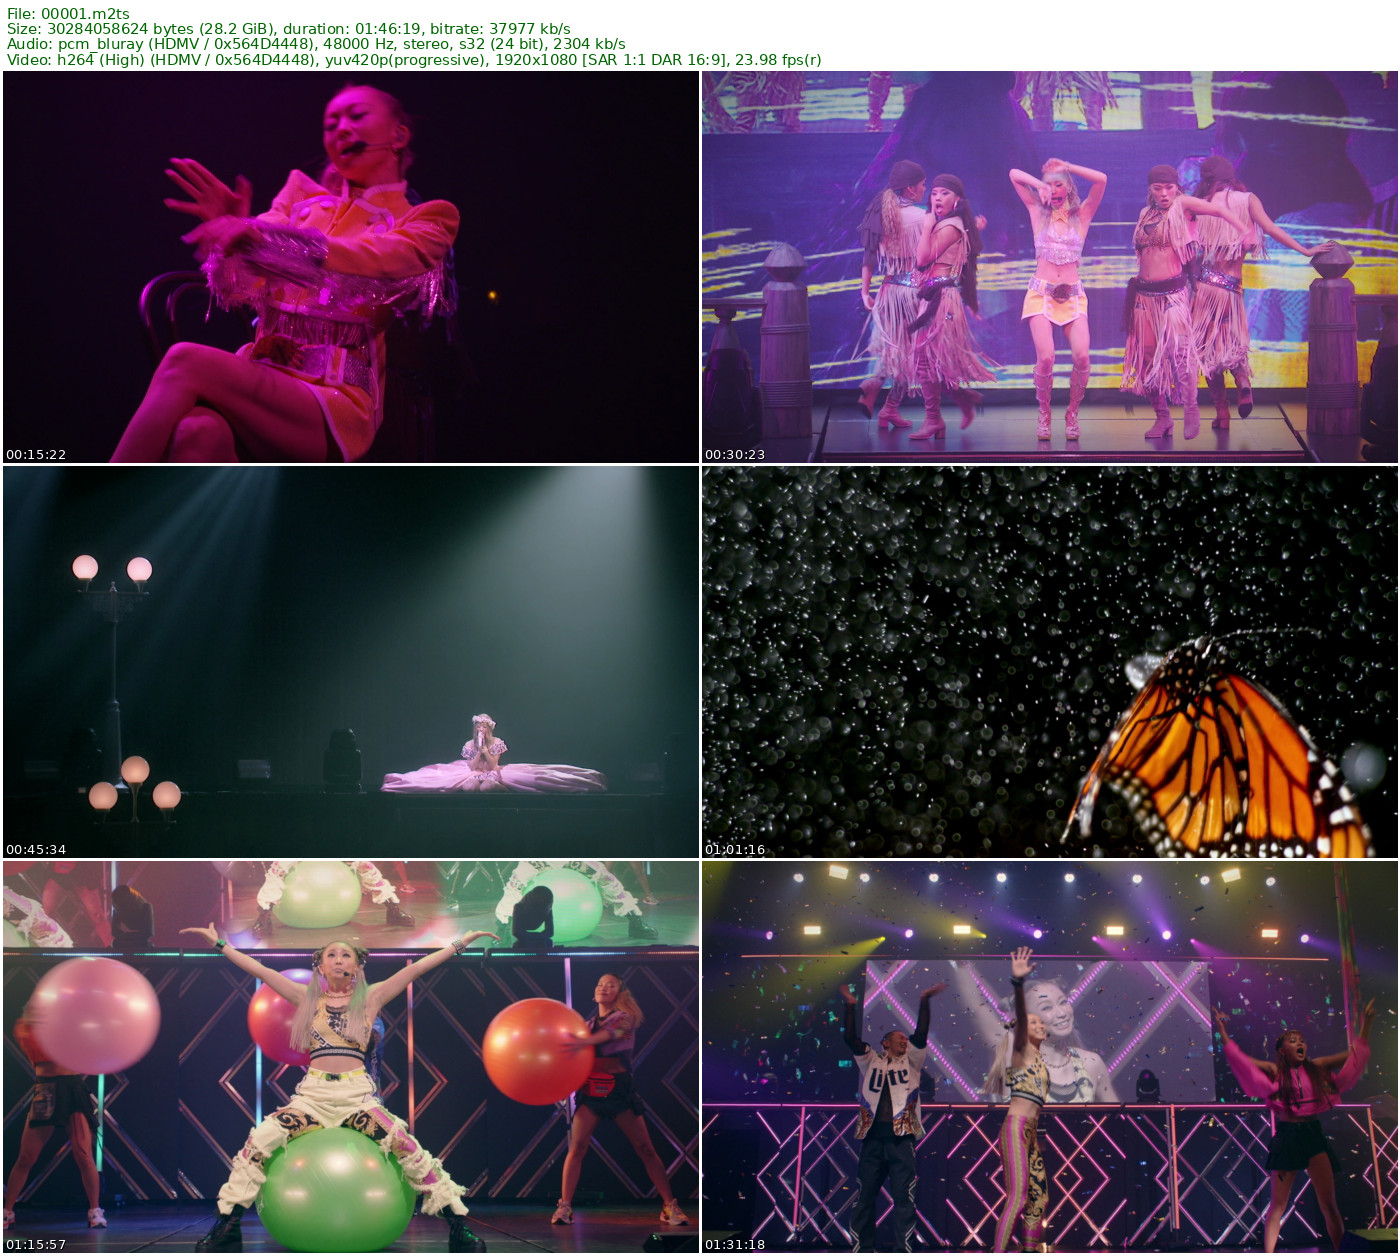
Task: Select the 00:30:23 thumbnail of dancers
Action: click(1049, 267)
